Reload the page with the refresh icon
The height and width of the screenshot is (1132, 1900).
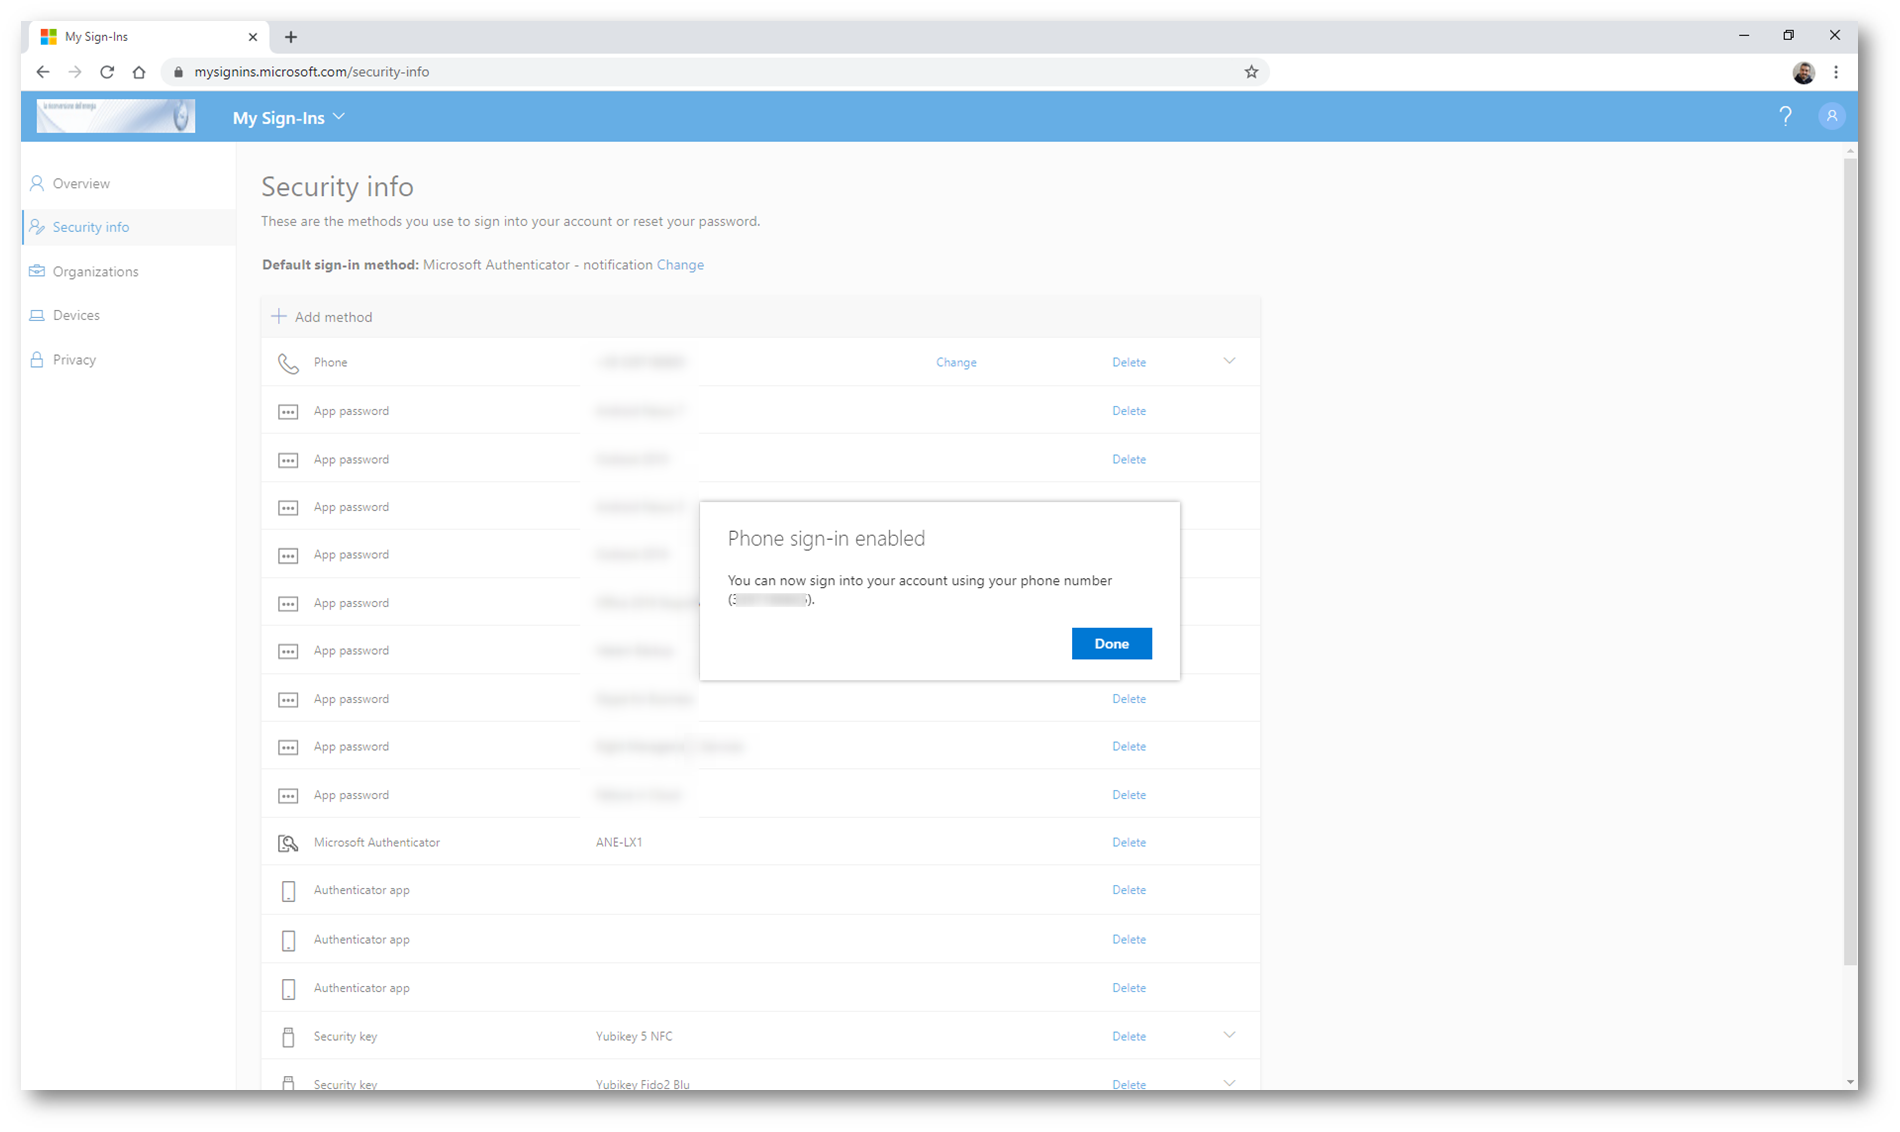click(107, 72)
